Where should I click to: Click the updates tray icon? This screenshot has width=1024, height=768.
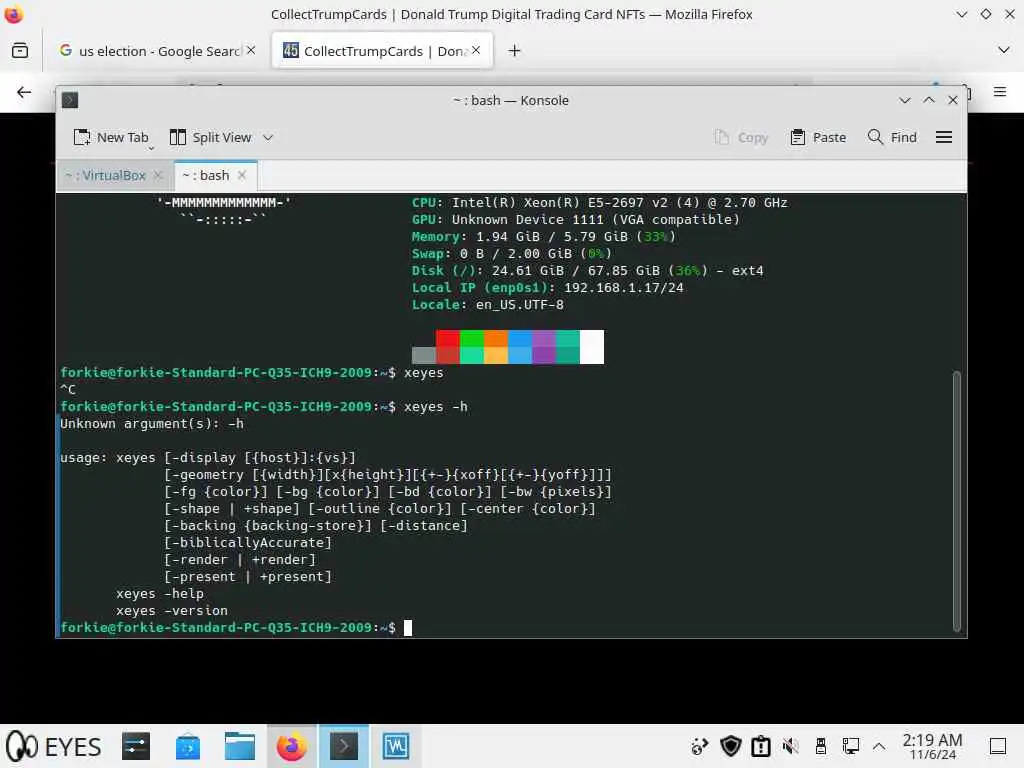click(700, 746)
